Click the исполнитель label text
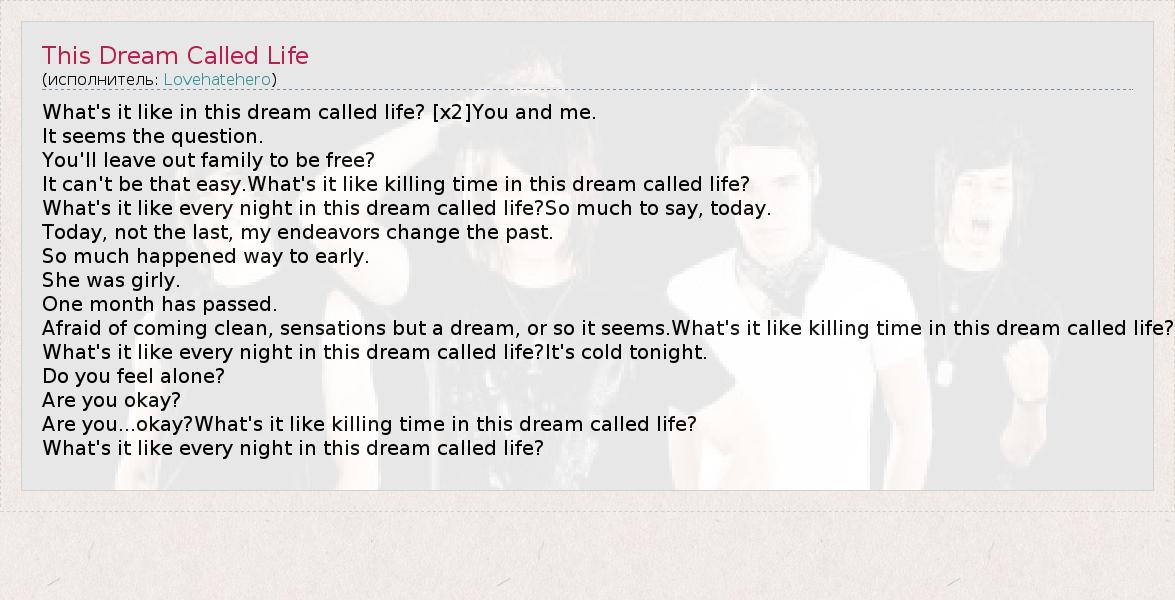This screenshot has height=600, width=1175. click(x=102, y=79)
